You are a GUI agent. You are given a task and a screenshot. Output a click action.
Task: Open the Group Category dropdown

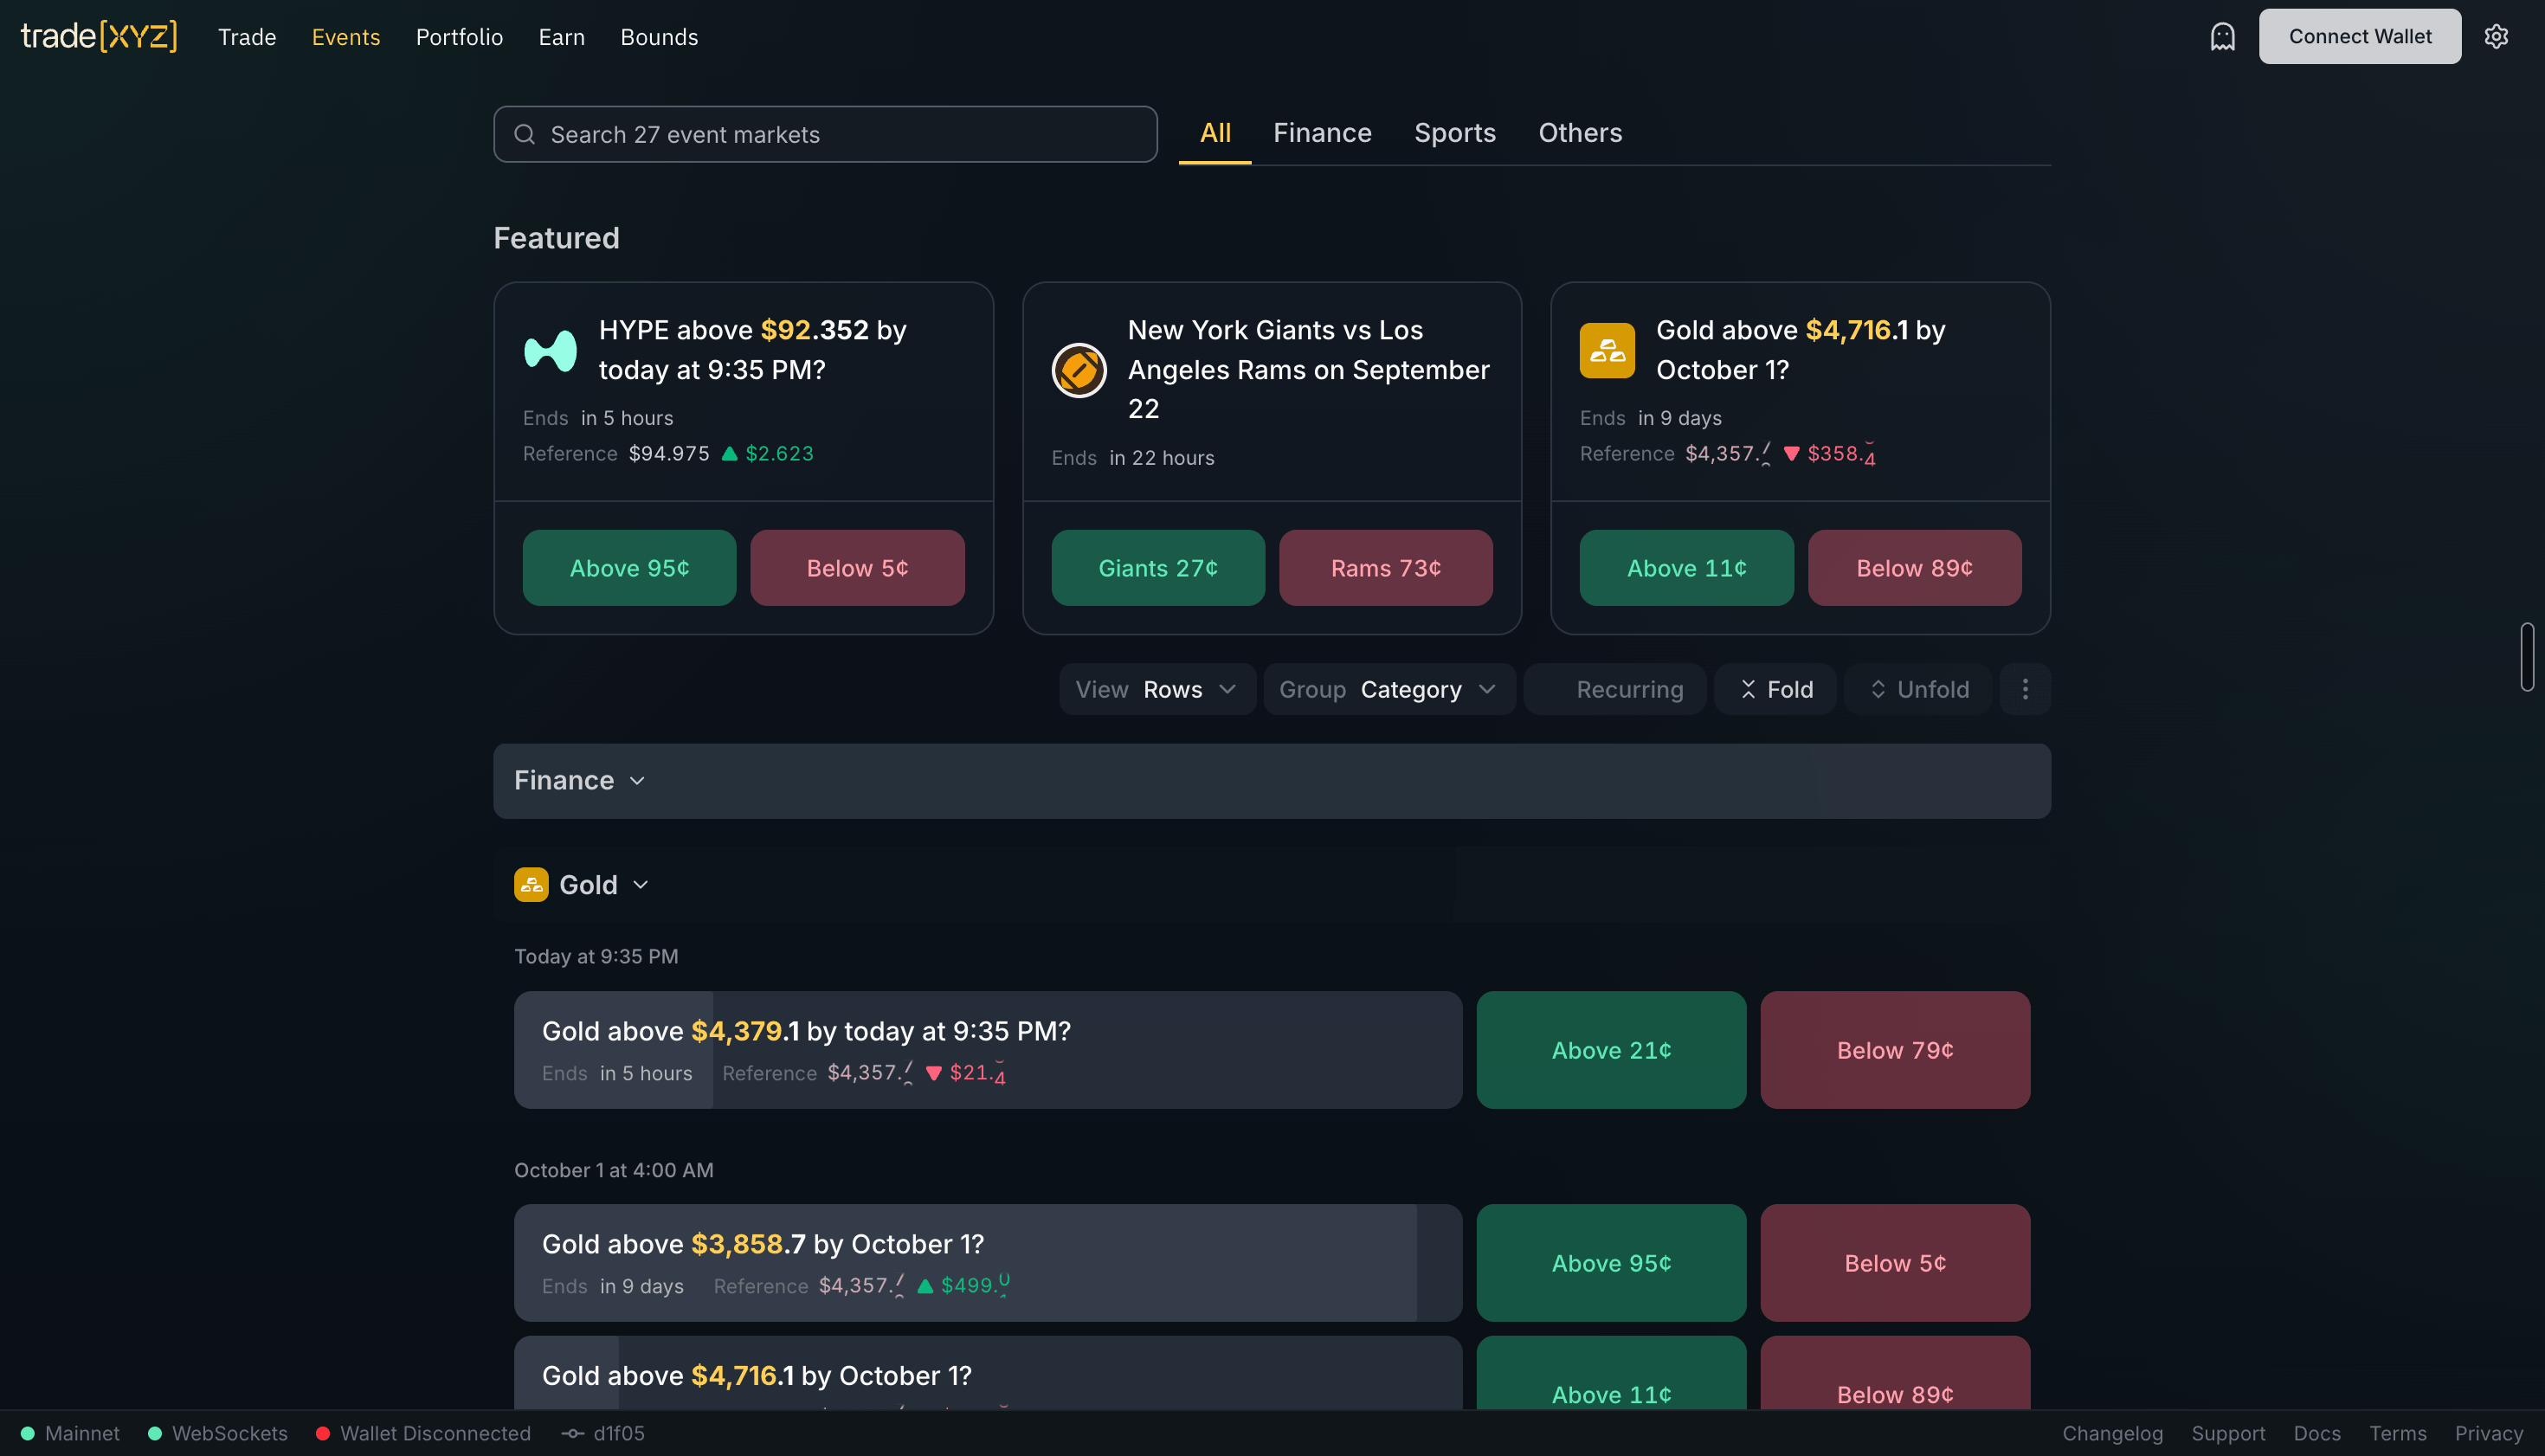point(1389,689)
